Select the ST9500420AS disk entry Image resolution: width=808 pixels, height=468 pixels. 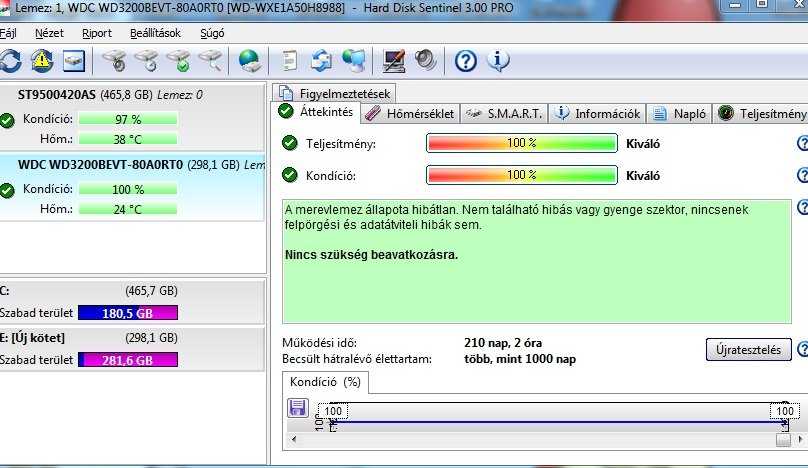[132, 117]
